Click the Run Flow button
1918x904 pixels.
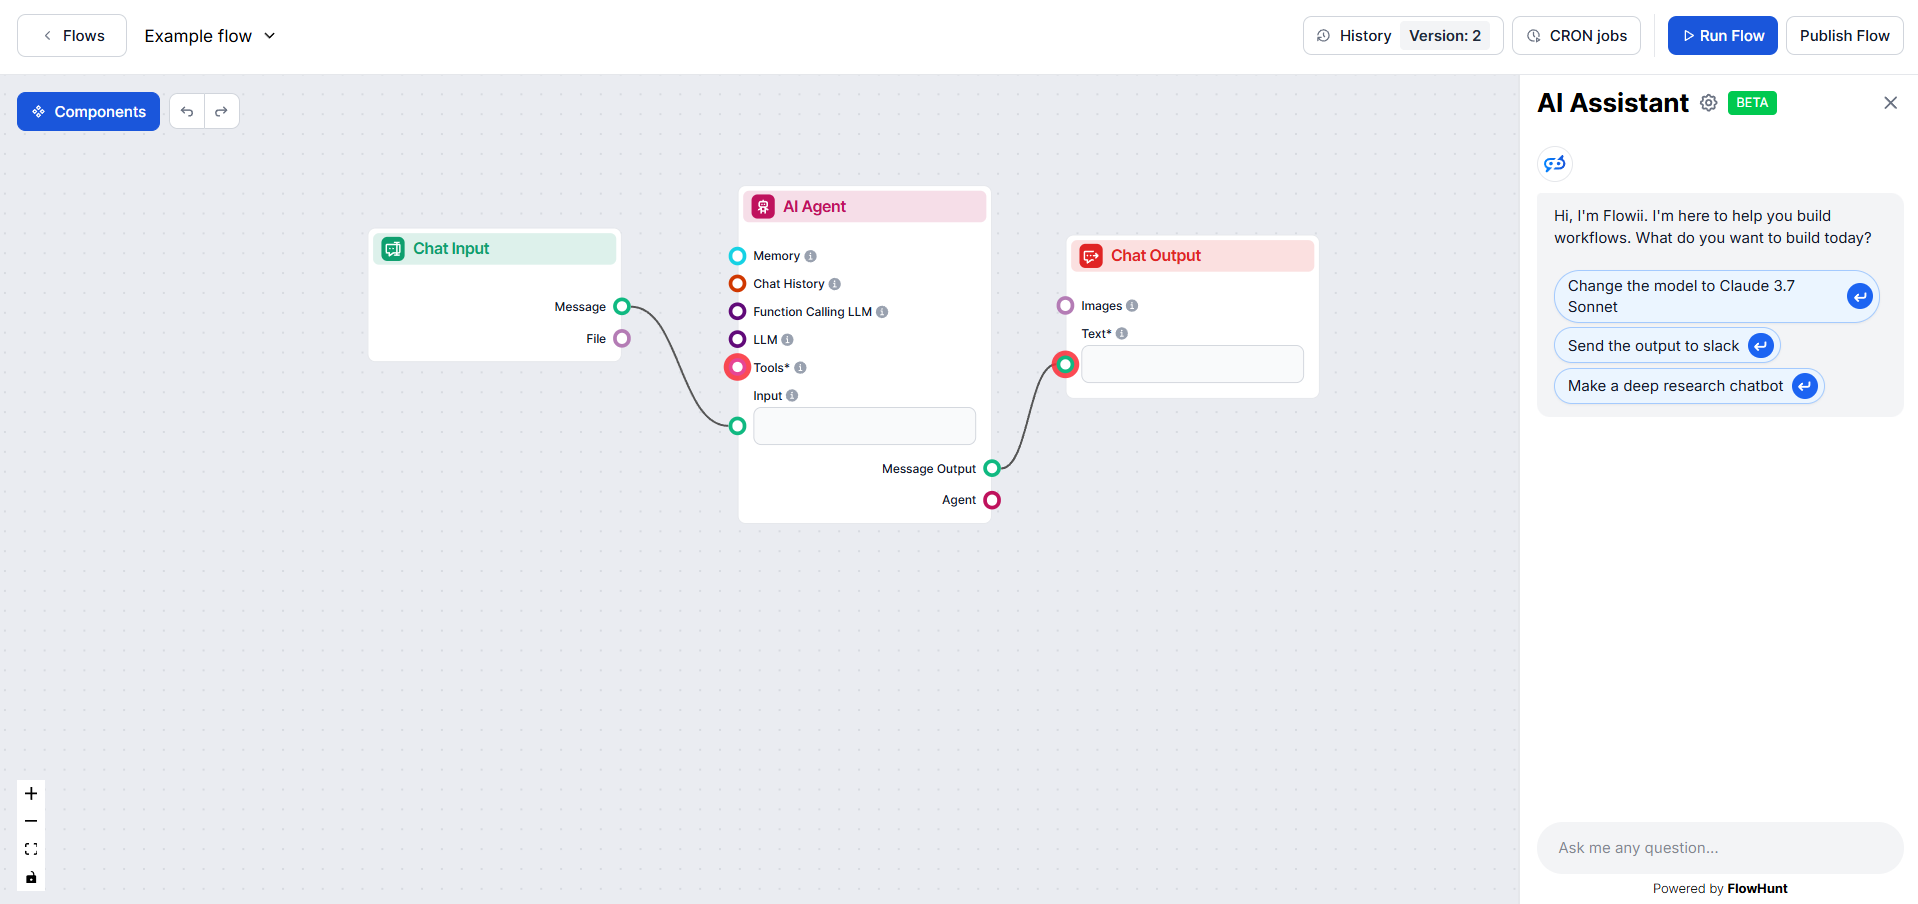tap(1722, 35)
